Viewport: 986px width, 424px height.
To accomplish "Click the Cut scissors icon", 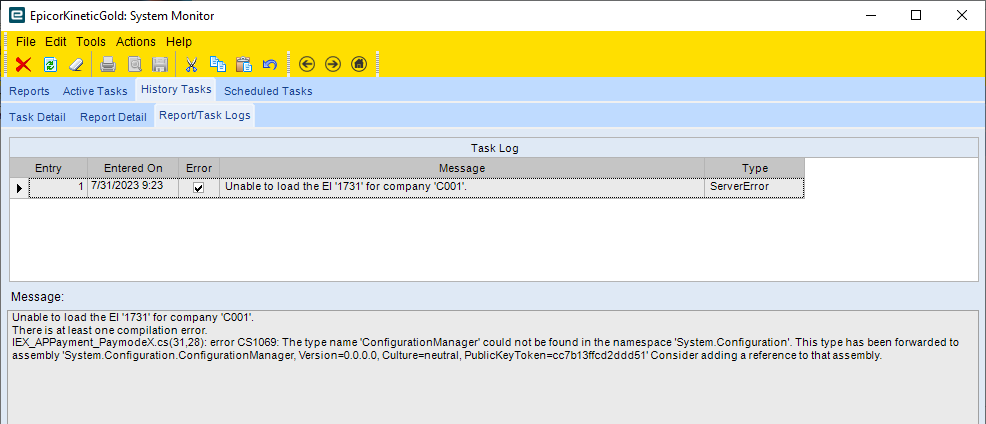I will 192,64.
